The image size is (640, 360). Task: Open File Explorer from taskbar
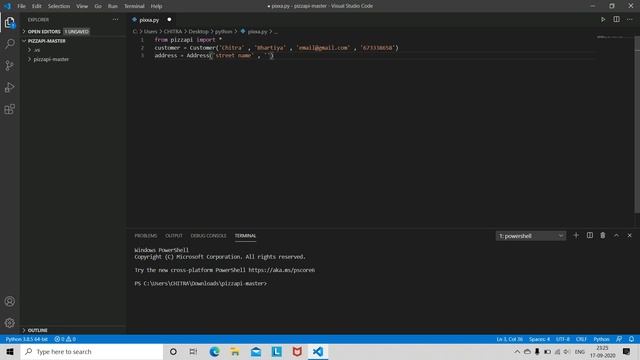pos(235,351)
